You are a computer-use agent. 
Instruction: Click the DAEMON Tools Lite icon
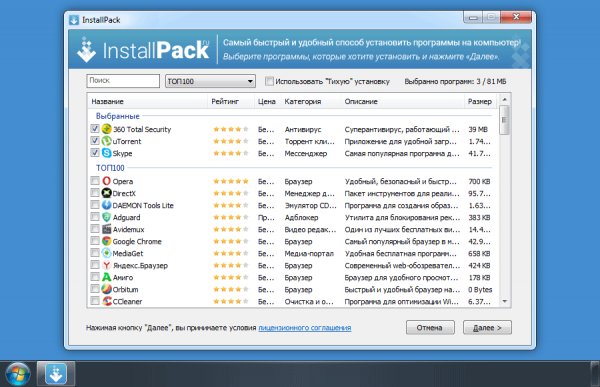(106, 205)
